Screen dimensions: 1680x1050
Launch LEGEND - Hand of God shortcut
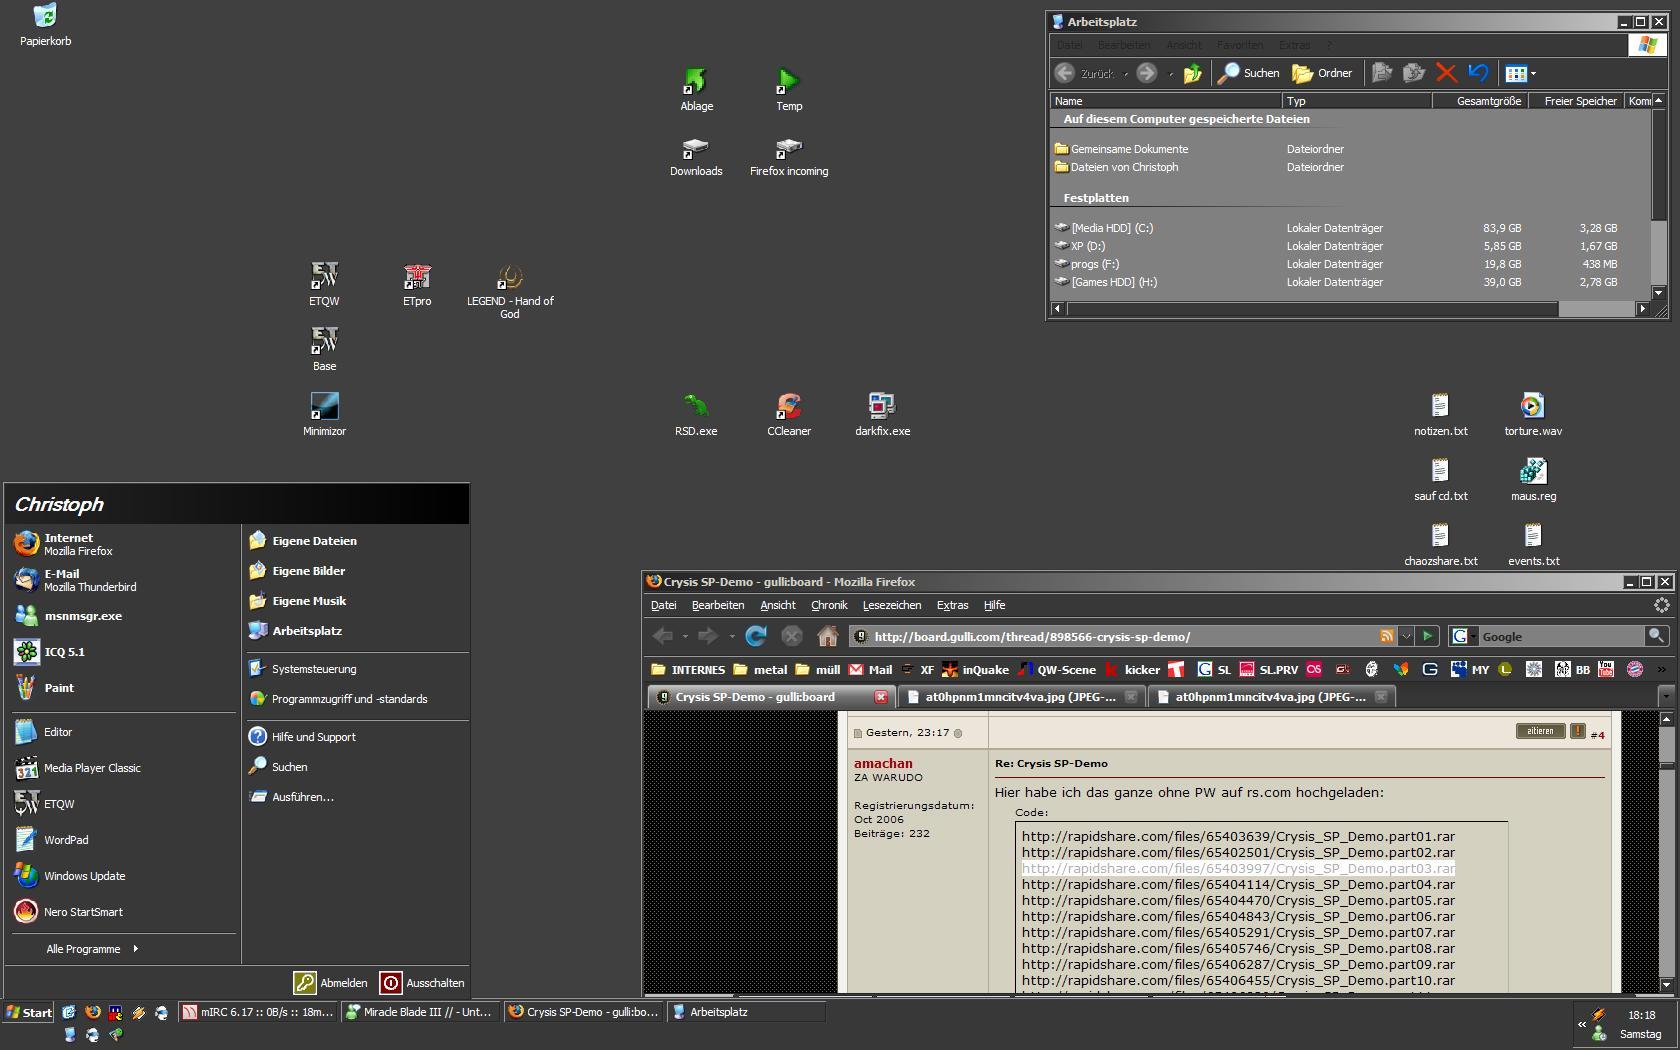click(x=510, y=290)
